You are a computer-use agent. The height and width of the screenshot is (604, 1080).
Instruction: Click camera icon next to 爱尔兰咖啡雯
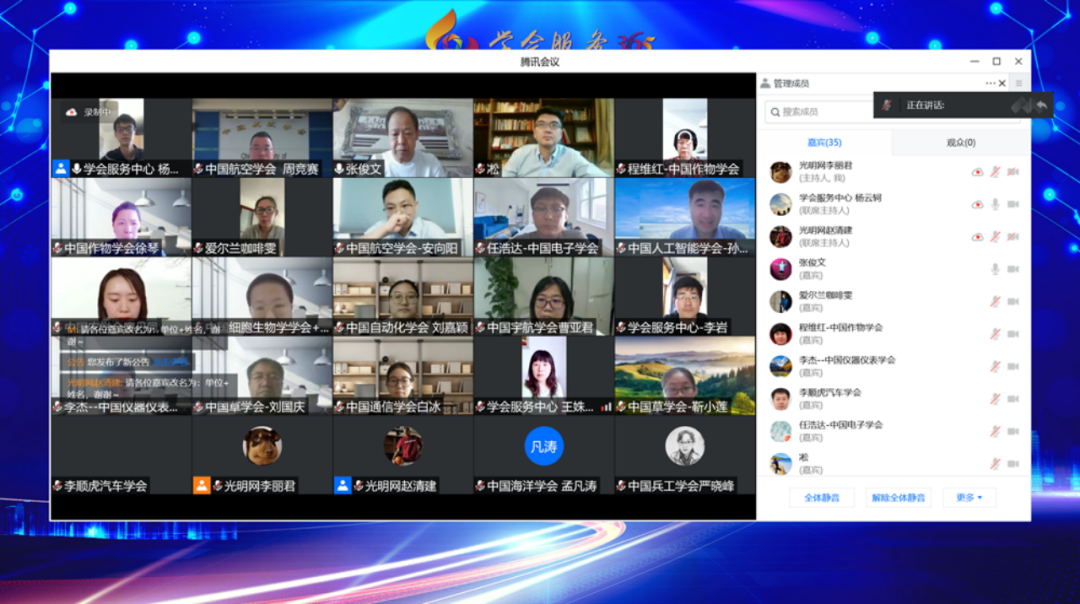(x=1013, y=301)
